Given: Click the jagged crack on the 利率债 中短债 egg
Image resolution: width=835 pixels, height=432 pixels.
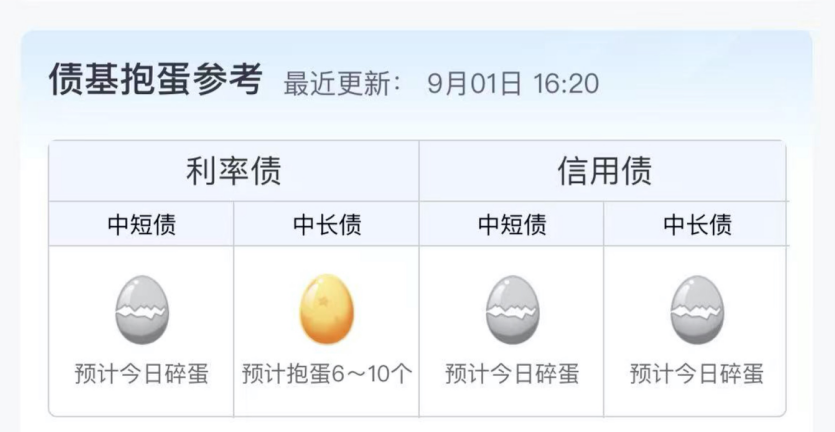Looking at the screenshot, I should pyautogui.click(x=142, y=313).
